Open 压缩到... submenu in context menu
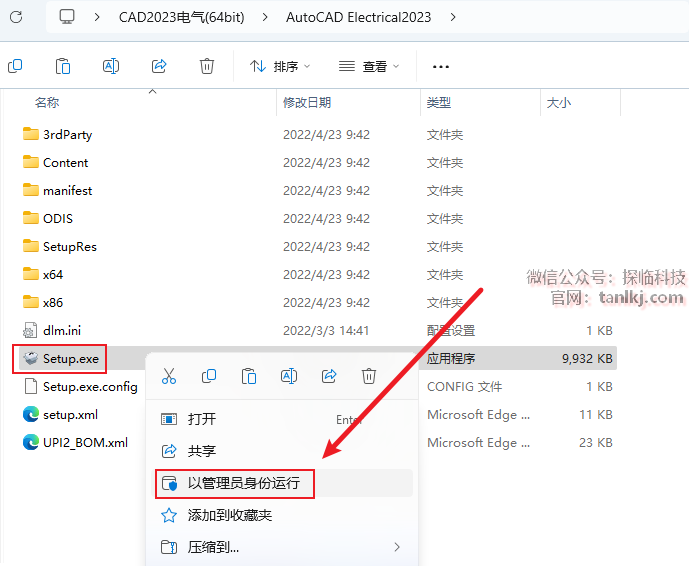This screenshot has height=566, width=689. (x=282, y=547)
